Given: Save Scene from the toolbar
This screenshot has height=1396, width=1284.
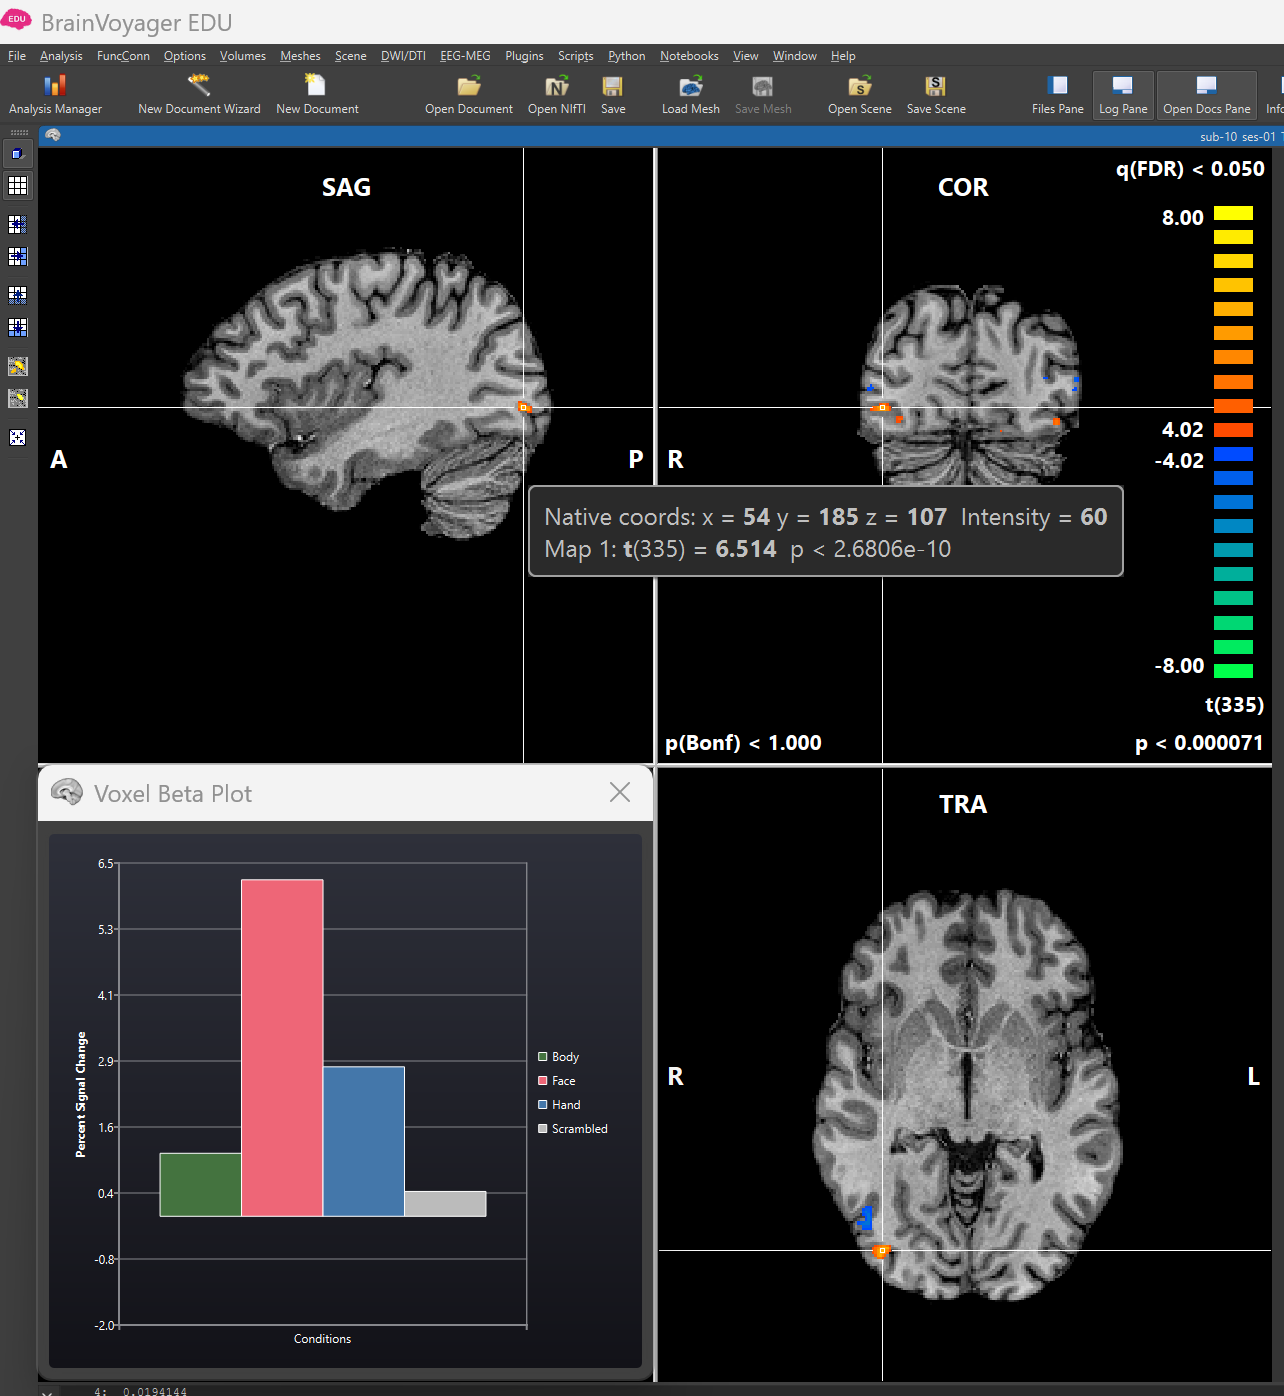Looking at the screenshot, I should pyautogui.click(x=936, y=95).
